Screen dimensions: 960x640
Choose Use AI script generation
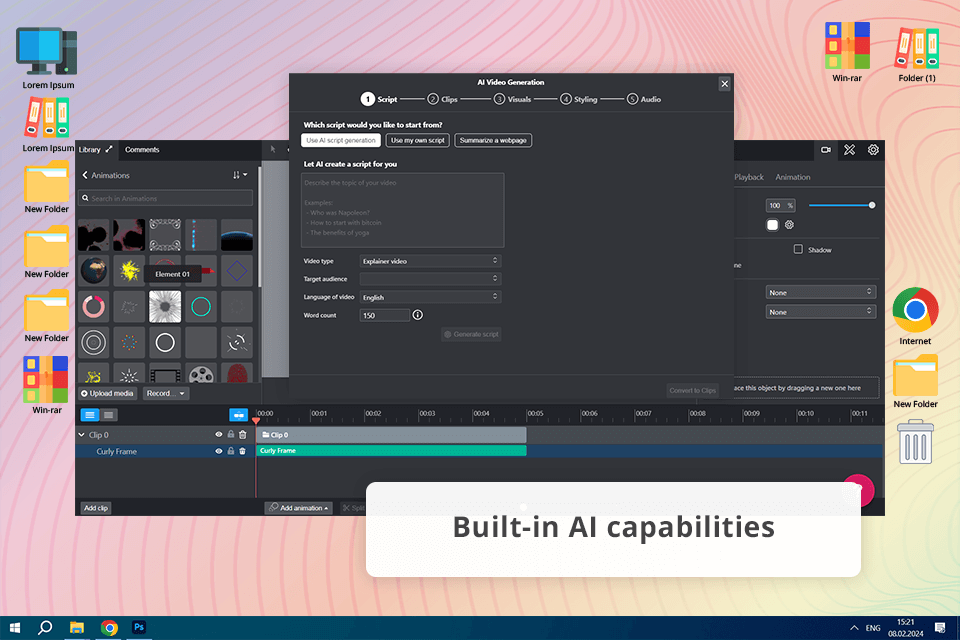point(341,140)
